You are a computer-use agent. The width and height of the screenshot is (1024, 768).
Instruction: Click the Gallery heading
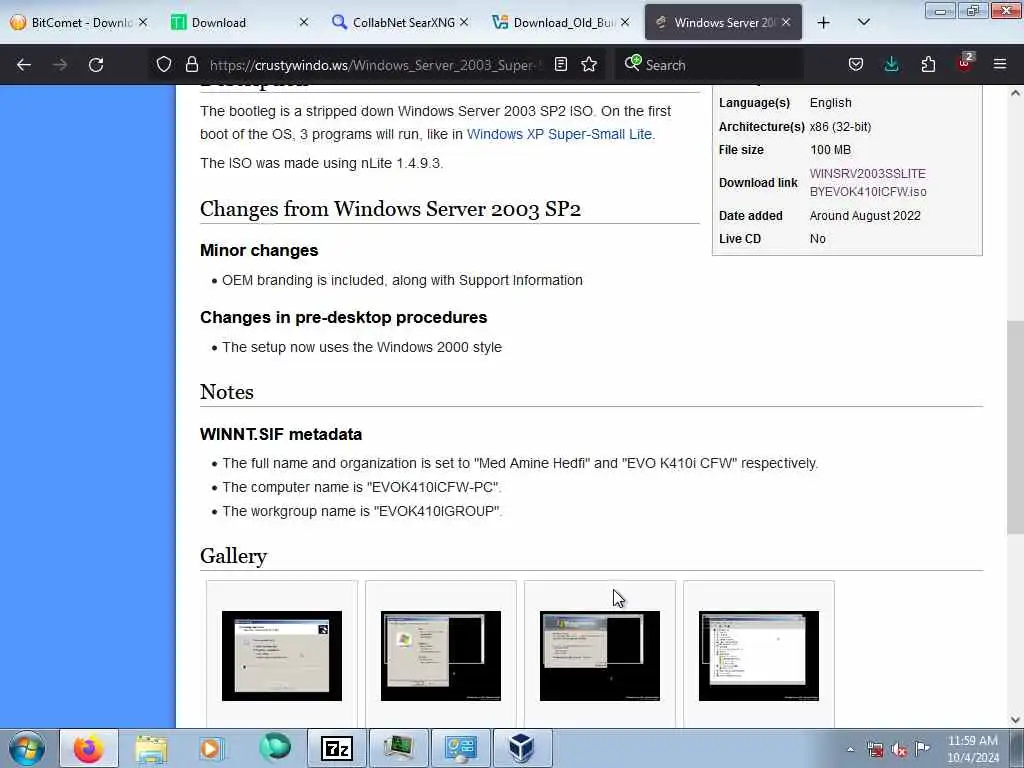click(x=234, y=556)
